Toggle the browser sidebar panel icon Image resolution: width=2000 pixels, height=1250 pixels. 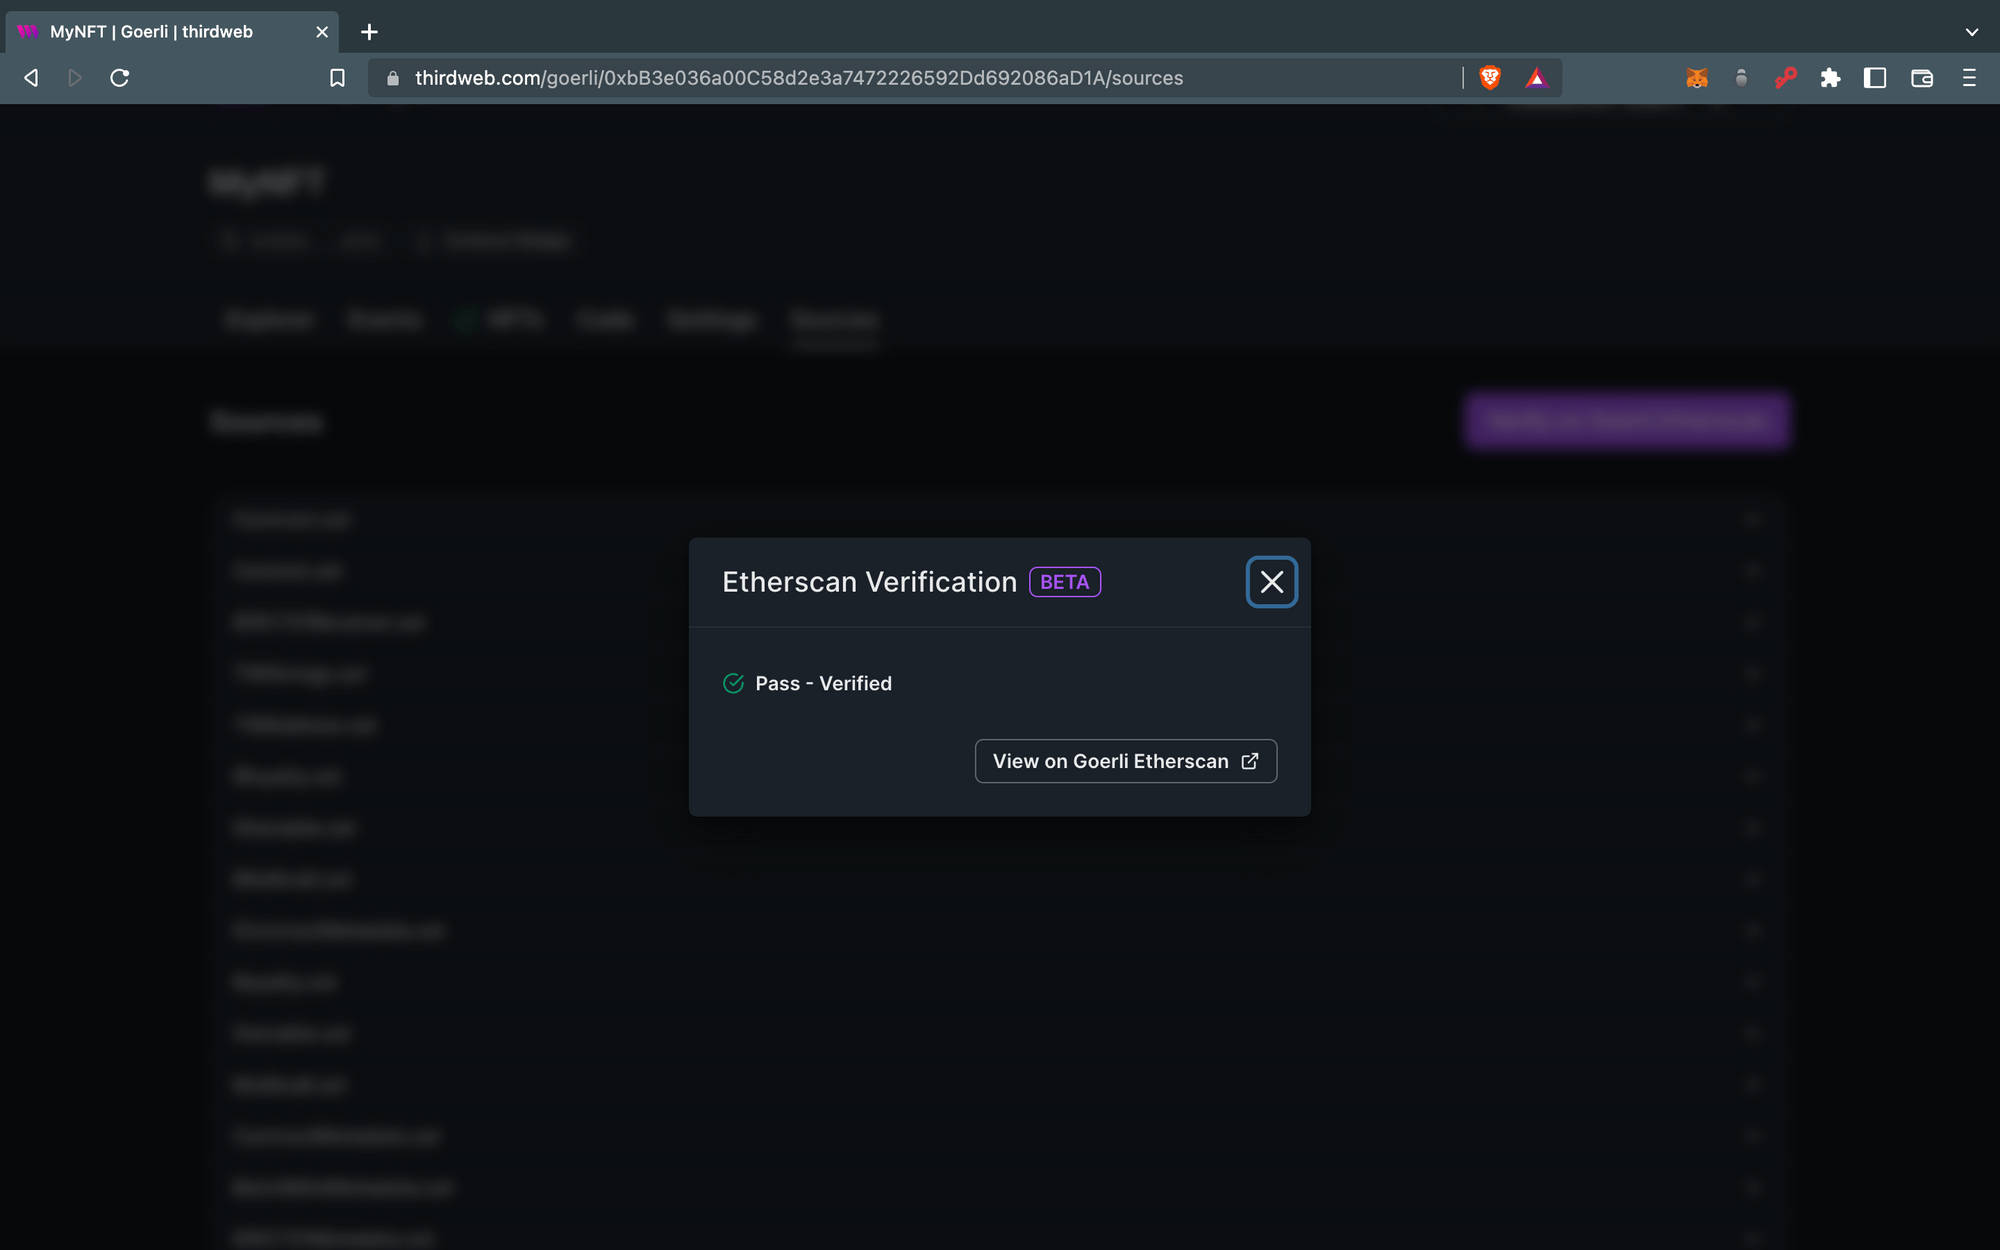point(1876,77)
